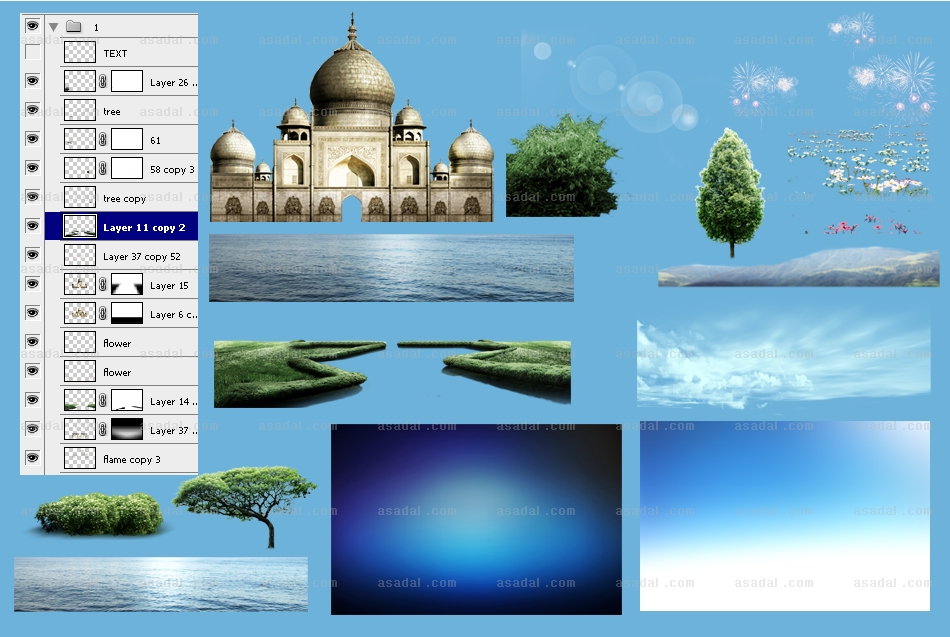Screen dimensions: 950x637
Task: Collapse layer group 1 with disclosure triangle
Action: (53, 27)
